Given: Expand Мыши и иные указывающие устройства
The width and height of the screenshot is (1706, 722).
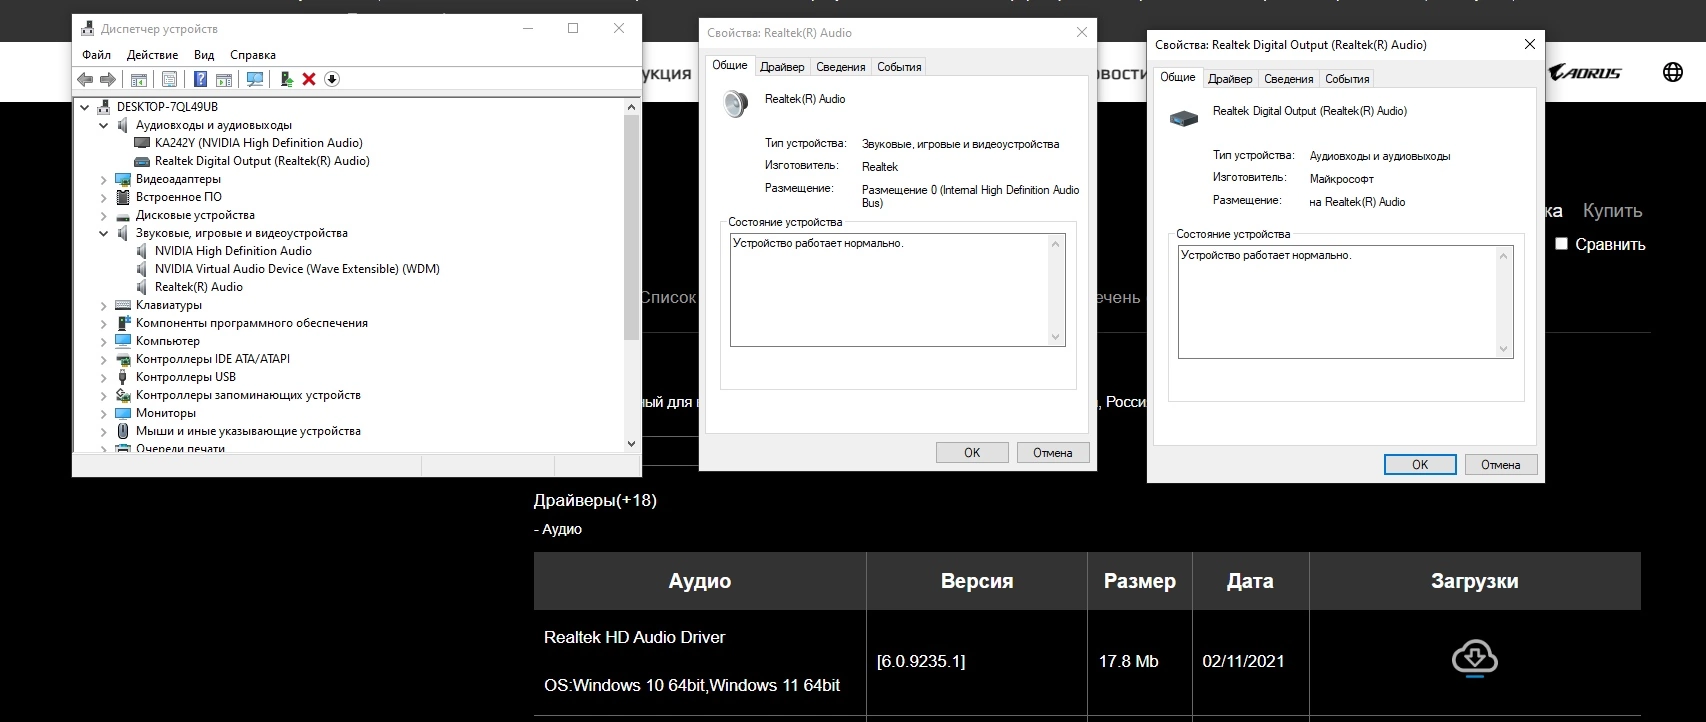Looking at the screenshot, I should pos(103,431).
